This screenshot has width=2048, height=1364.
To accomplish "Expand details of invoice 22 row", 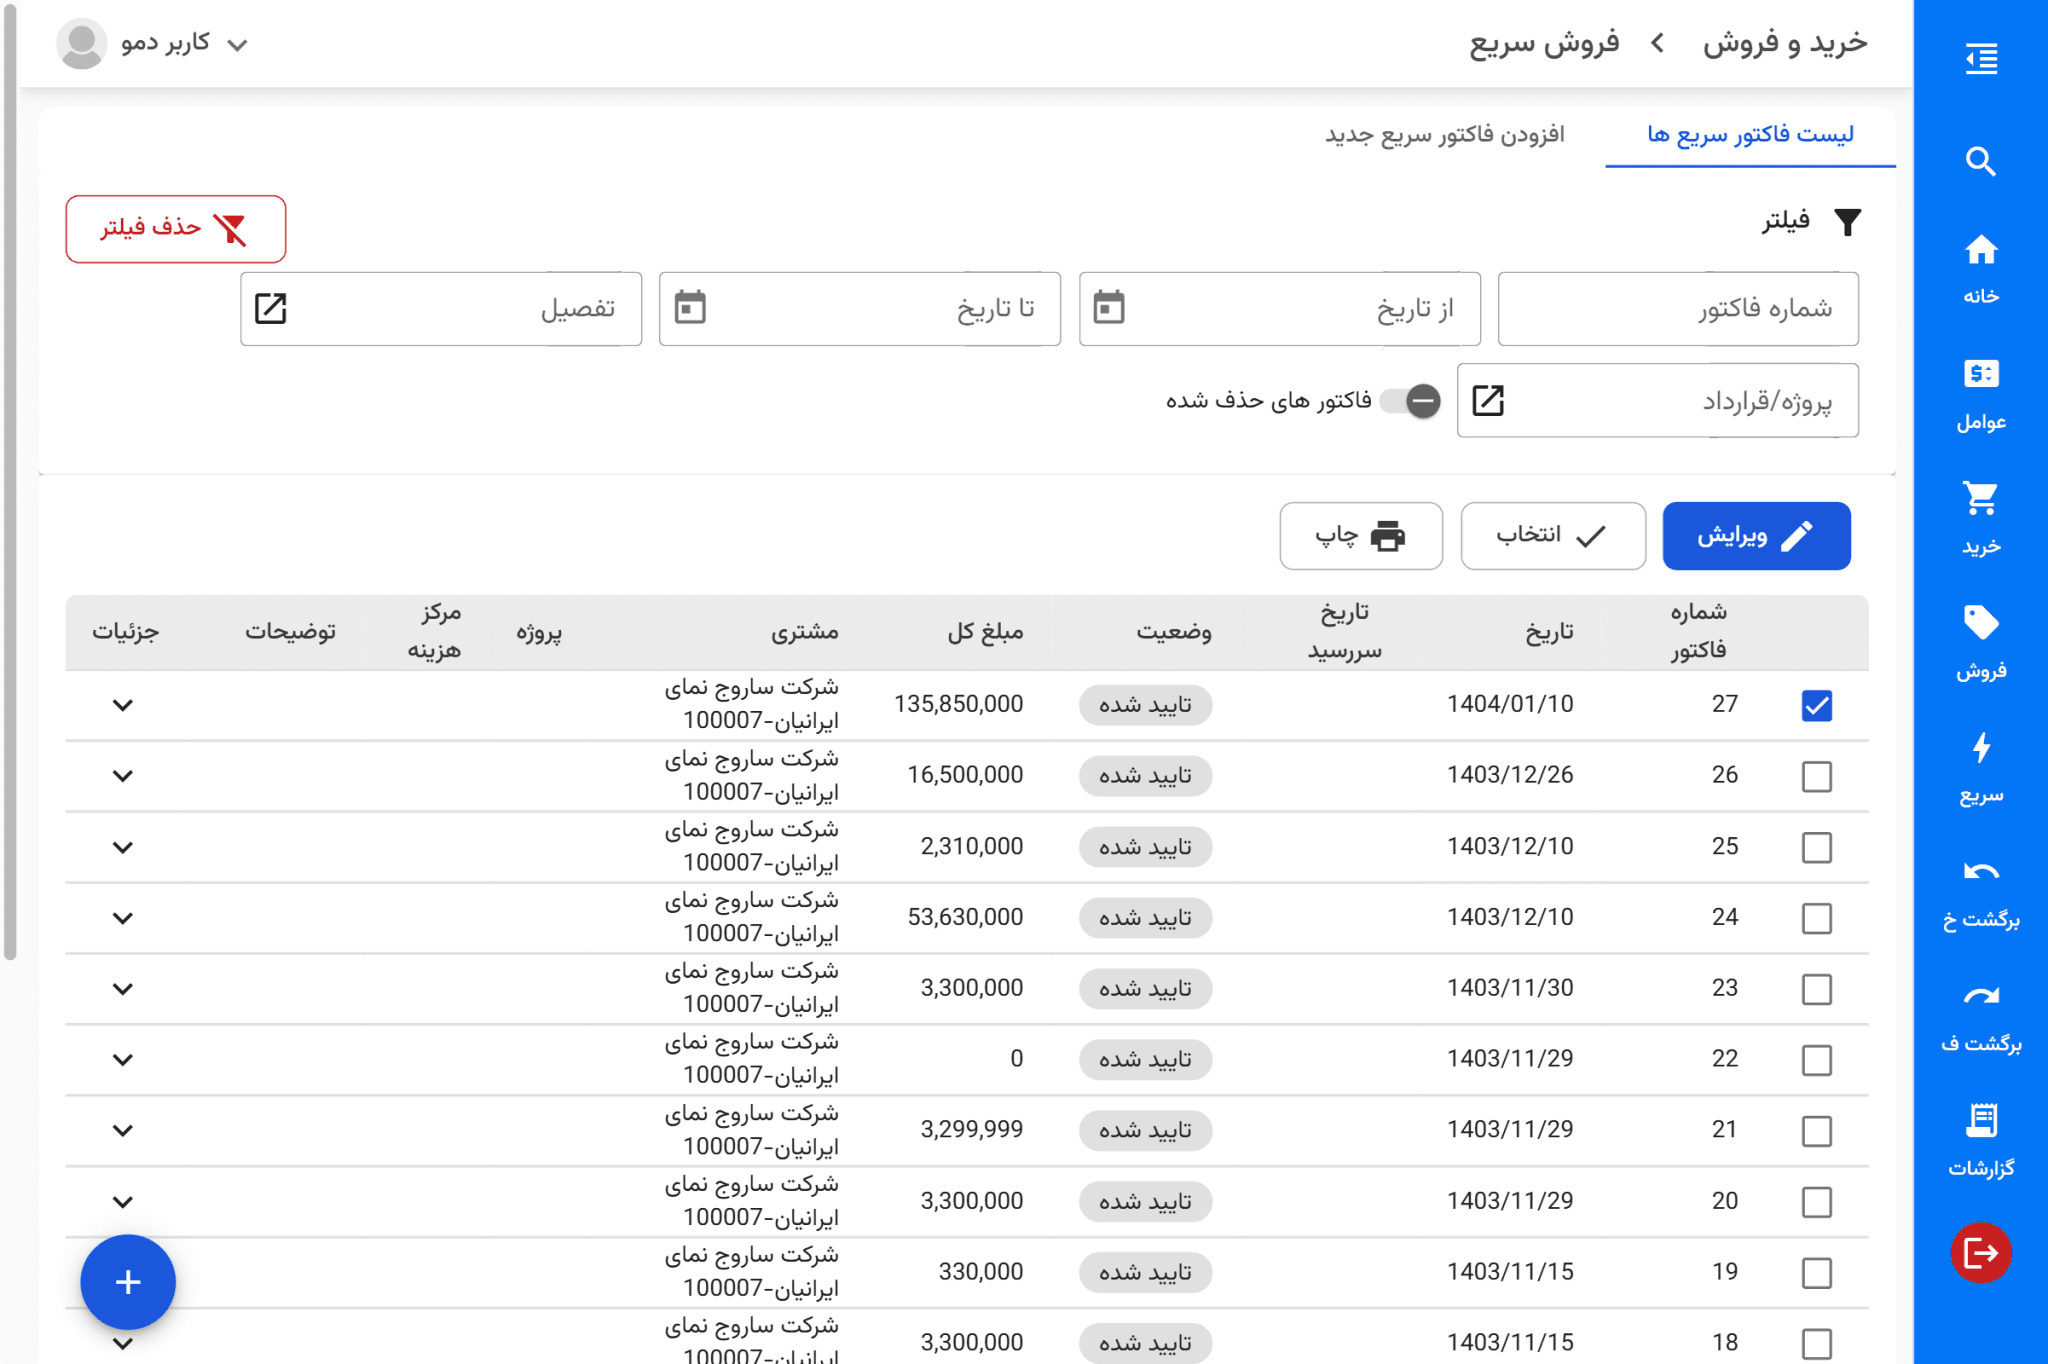I will point(123,1060).
